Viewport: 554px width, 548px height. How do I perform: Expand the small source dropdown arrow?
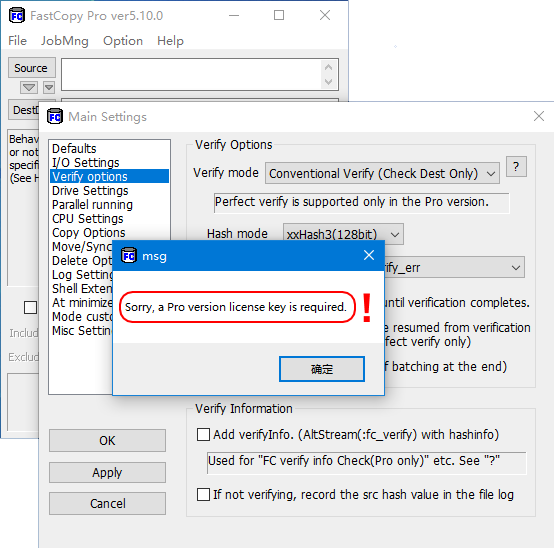click(49, 87)
